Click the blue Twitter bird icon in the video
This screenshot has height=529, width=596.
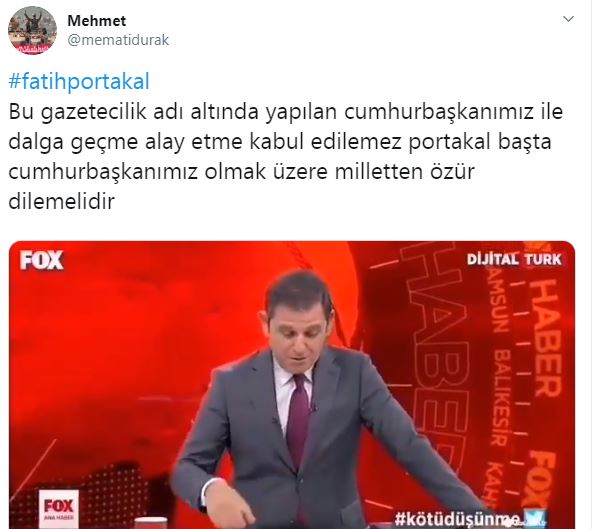pos(534,518)
